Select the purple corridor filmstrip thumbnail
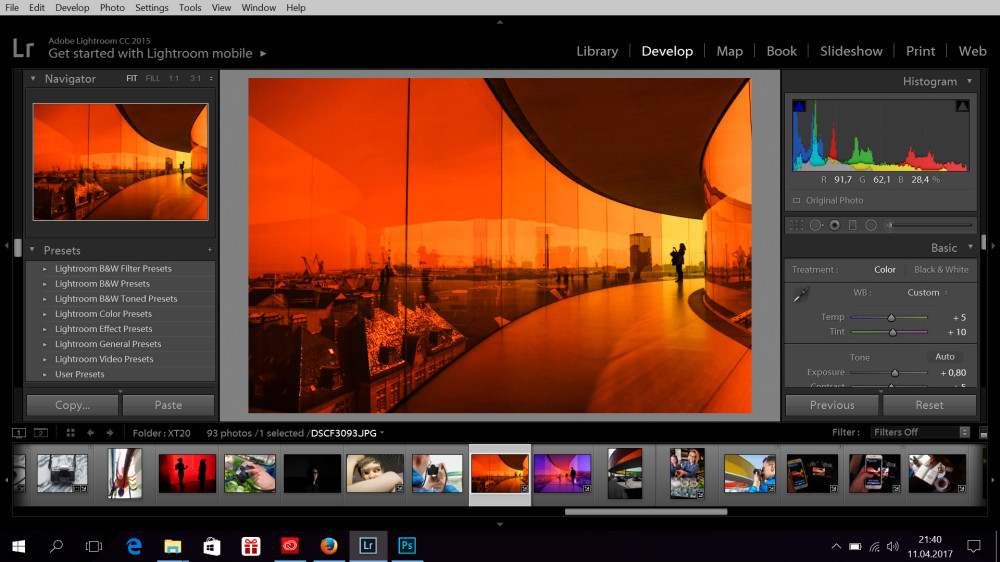Image resolution: width=1000 pixels, height=562 pixels. click(562, 473)
